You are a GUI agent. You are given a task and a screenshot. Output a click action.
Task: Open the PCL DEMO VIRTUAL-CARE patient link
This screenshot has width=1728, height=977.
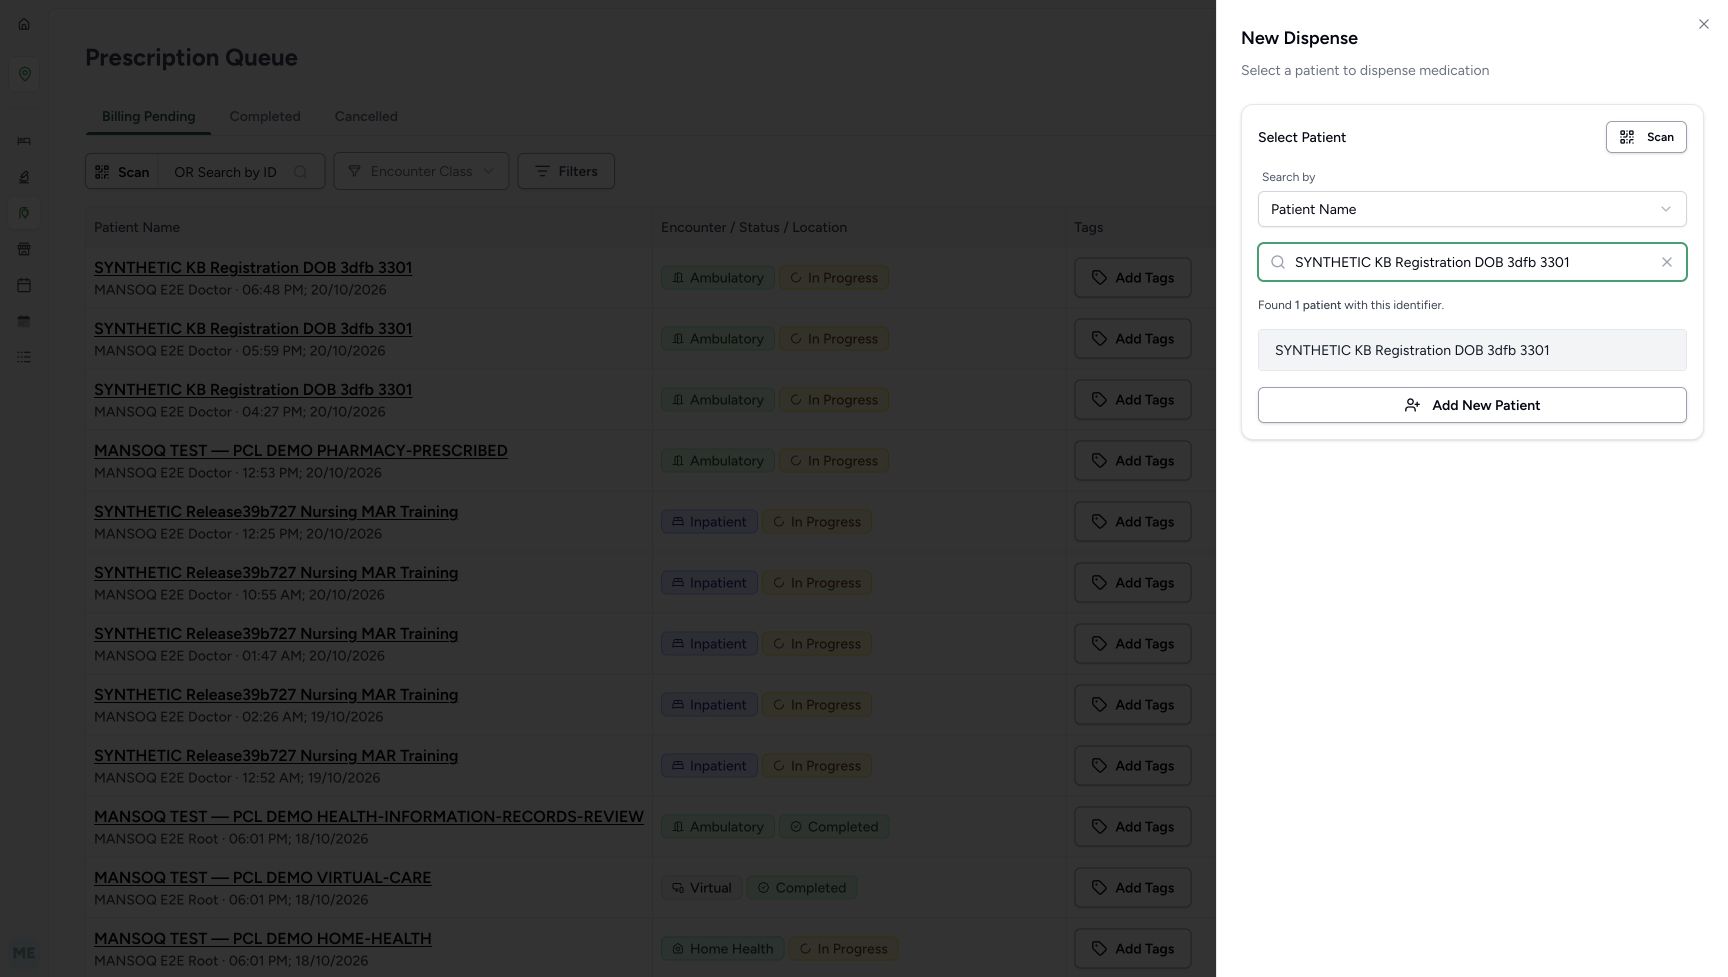coord(262,877)
